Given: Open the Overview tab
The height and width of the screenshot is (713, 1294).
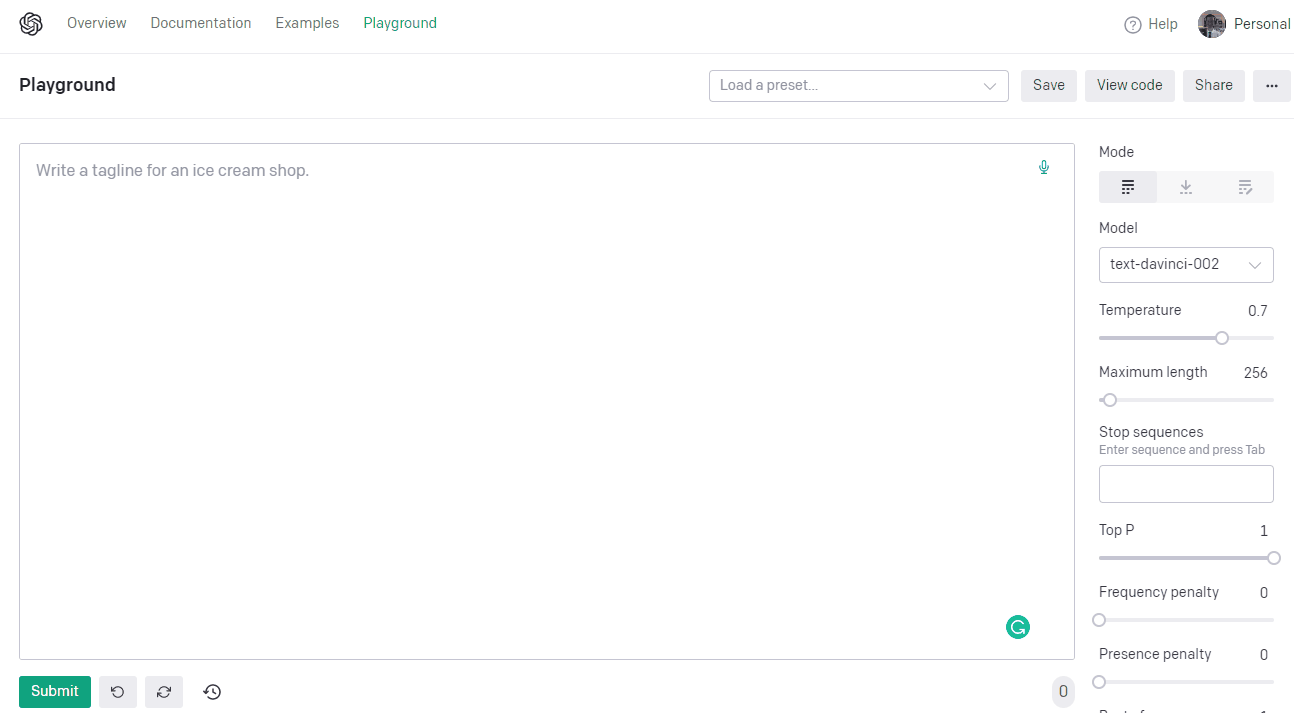Looking at the screenshot, I should pos(97,23).
